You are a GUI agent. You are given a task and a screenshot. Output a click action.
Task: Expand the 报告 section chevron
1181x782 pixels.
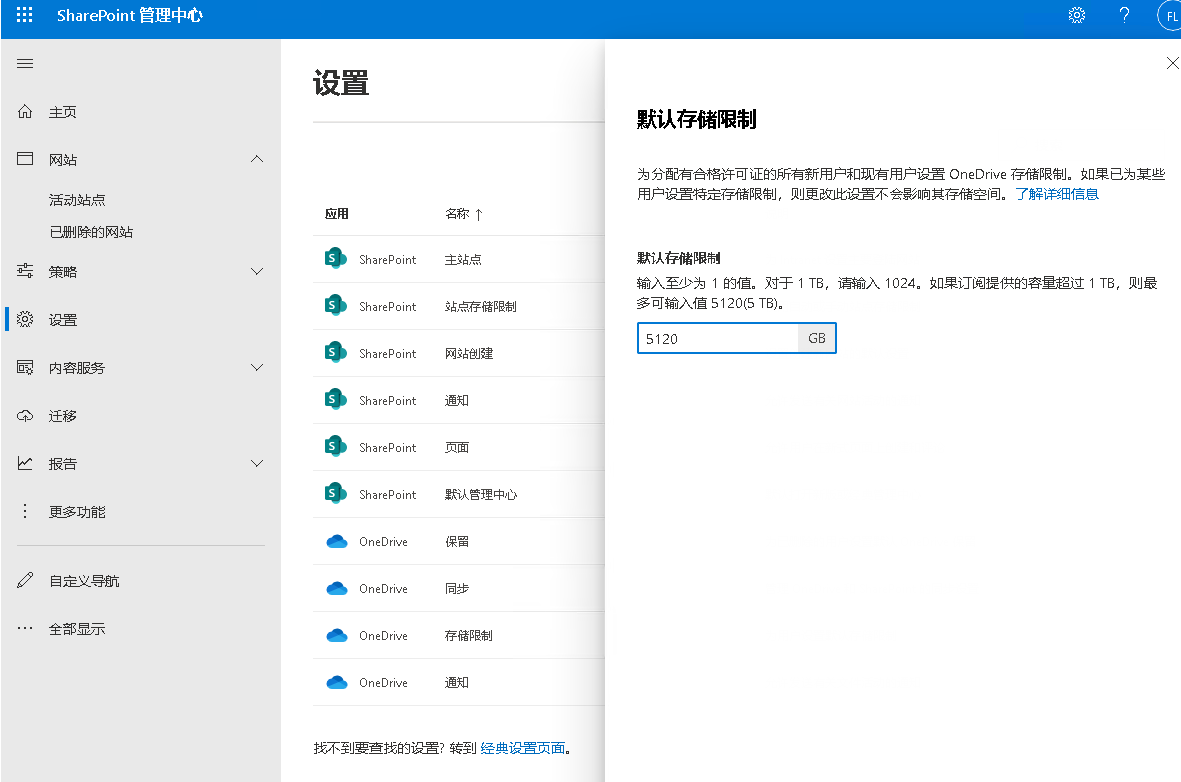[257, 464]
